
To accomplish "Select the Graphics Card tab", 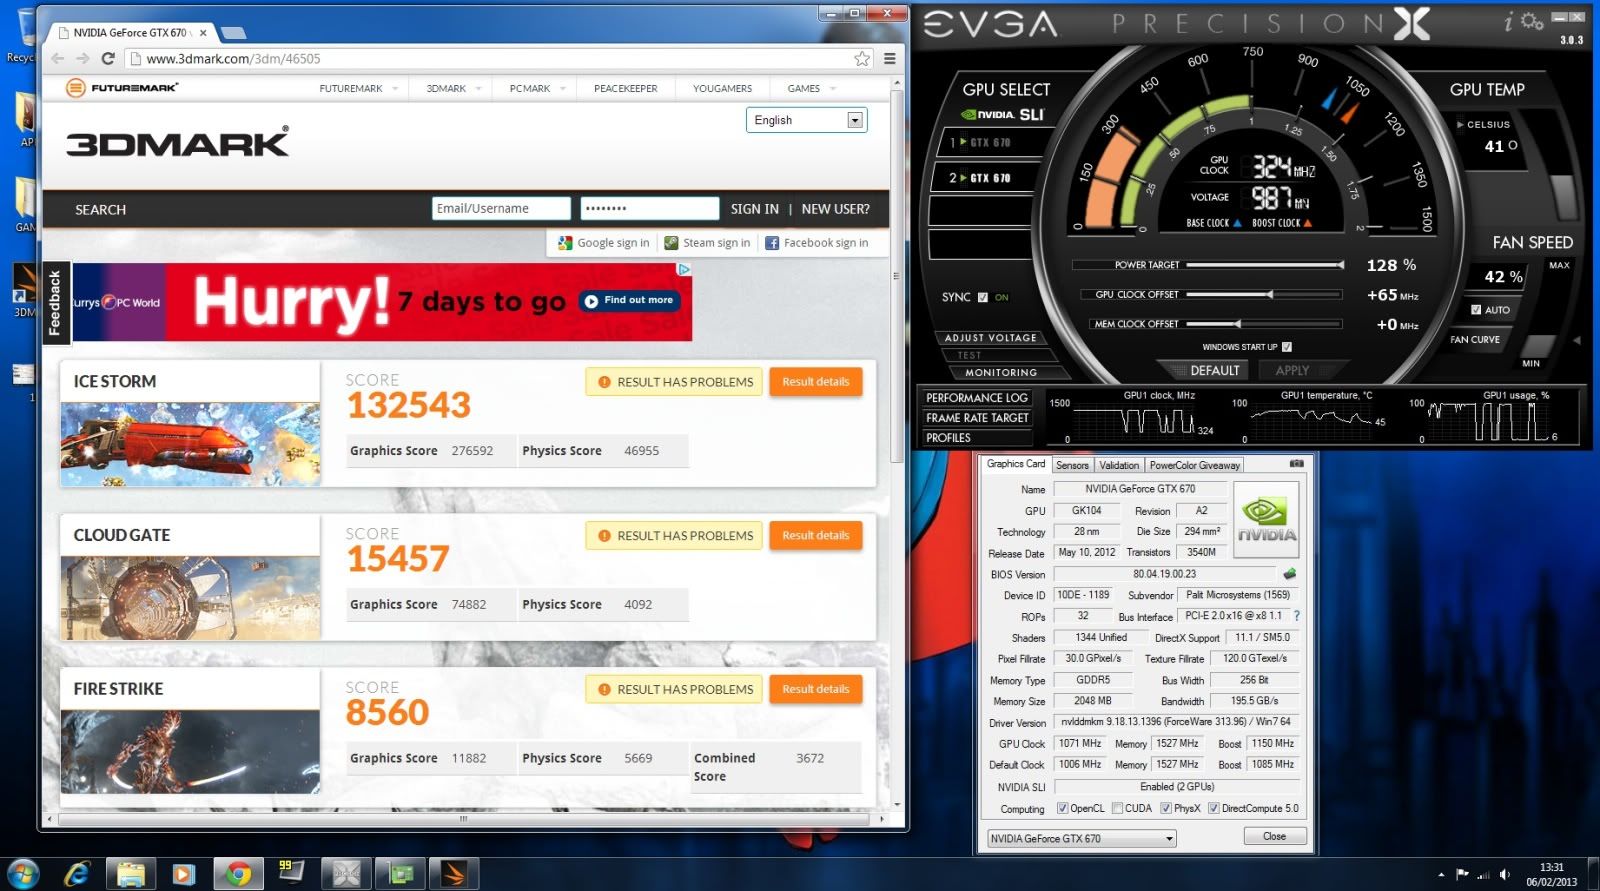I will (x=1015, y=464).
